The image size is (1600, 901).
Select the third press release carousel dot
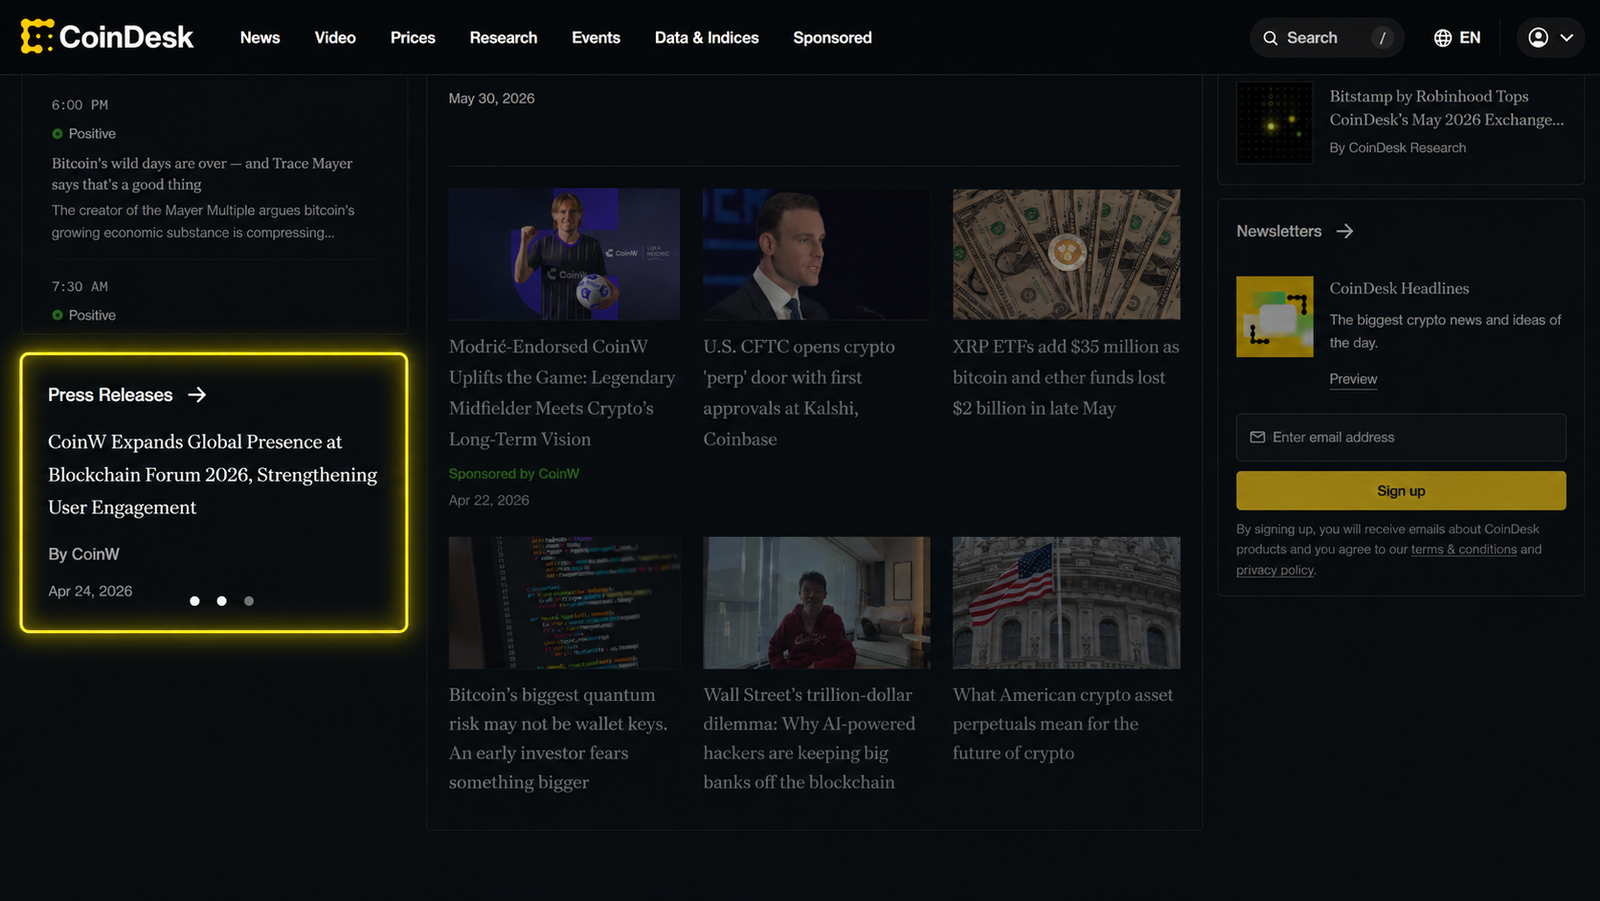click(x=249, y=601)
